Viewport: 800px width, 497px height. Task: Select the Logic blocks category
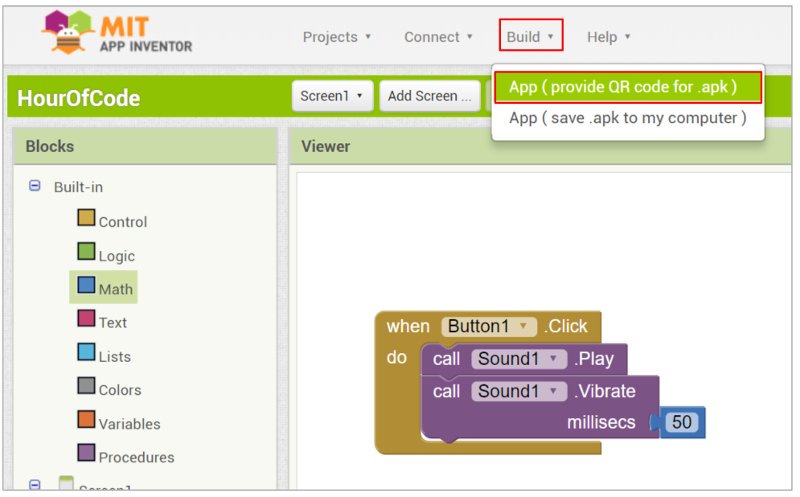pos(106,254)
